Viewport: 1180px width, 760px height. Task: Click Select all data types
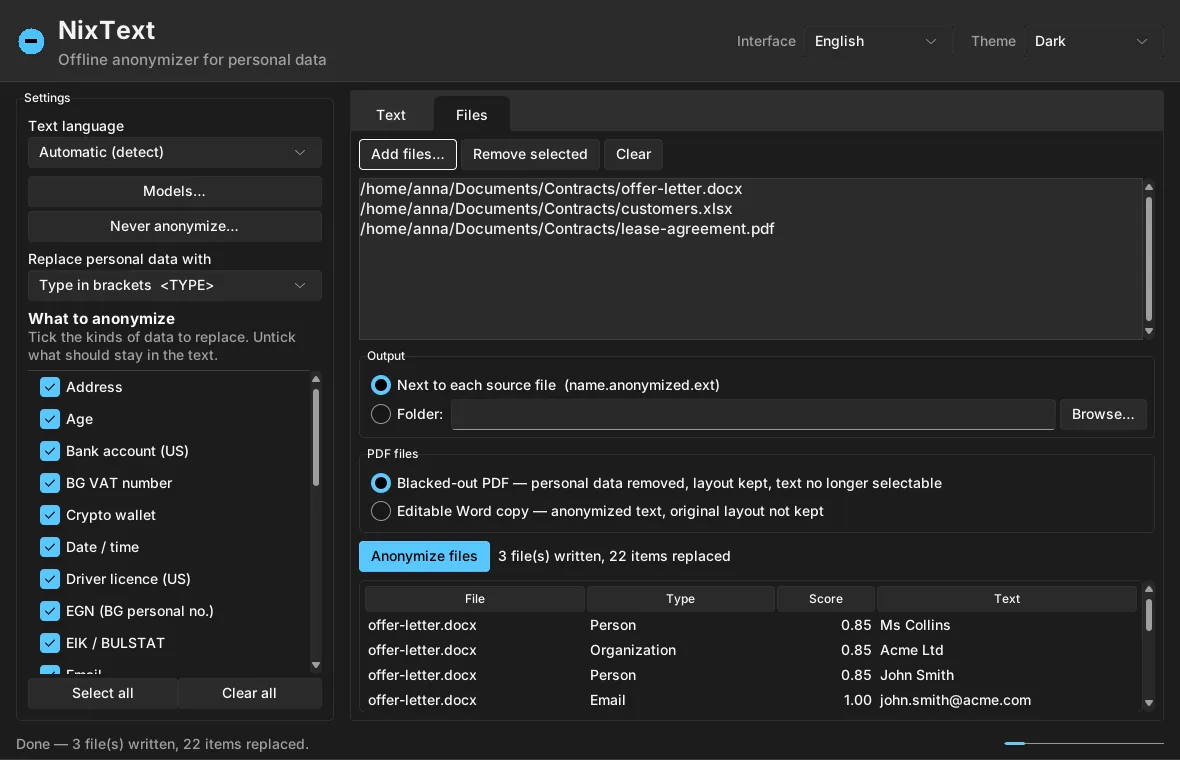click(x=102, y=693)
